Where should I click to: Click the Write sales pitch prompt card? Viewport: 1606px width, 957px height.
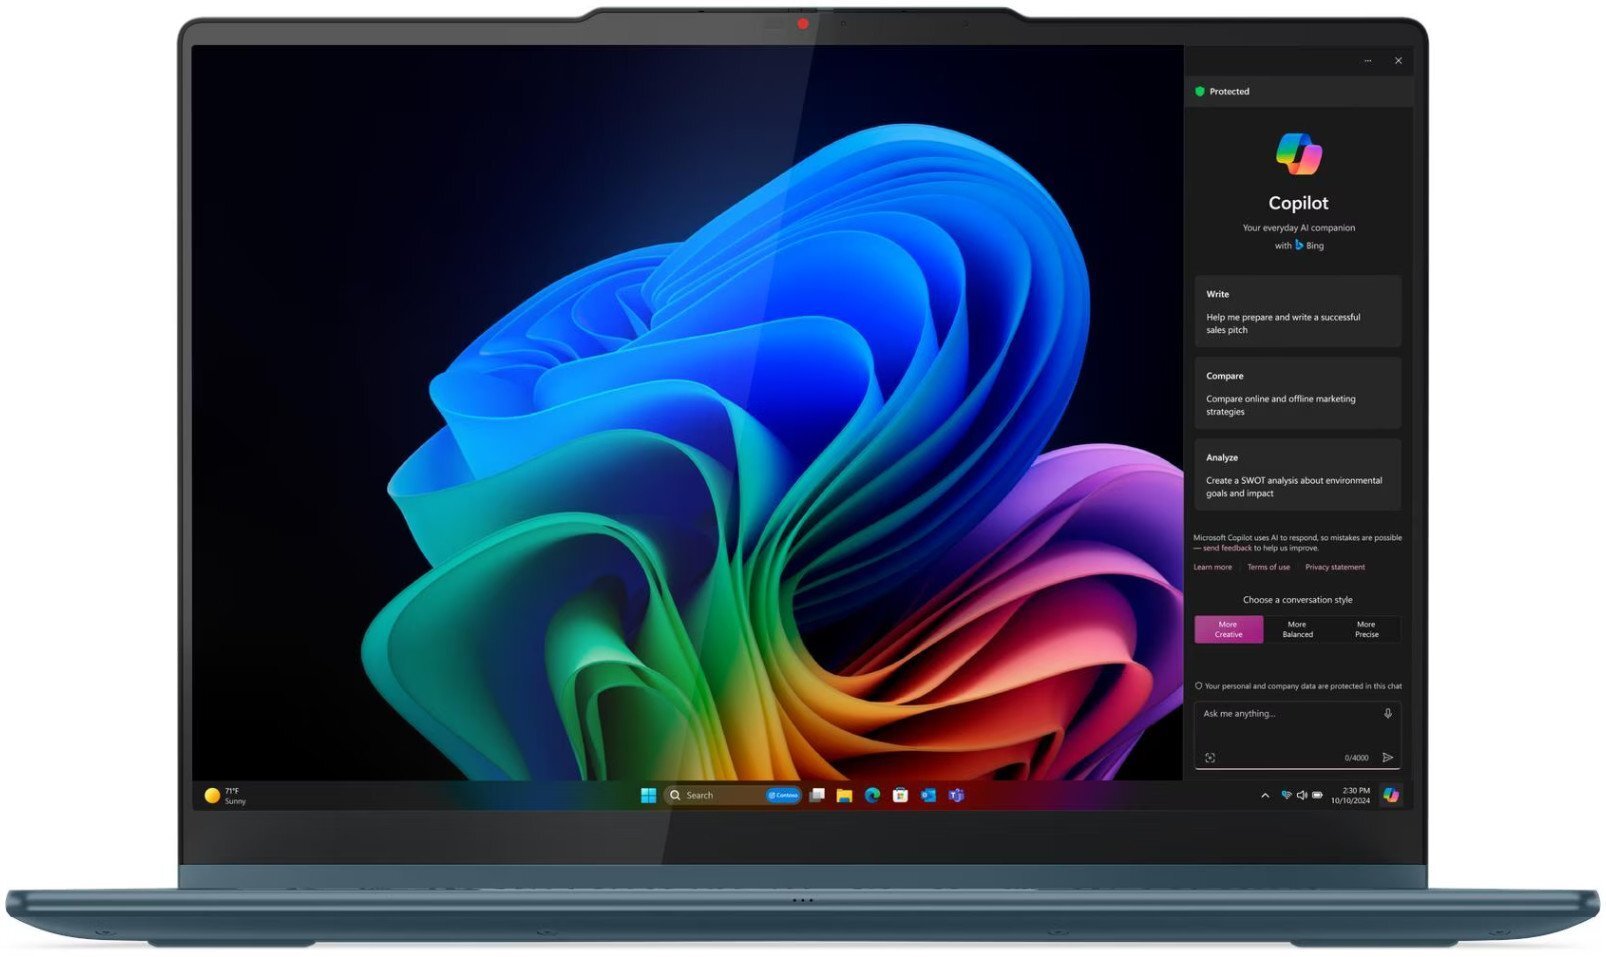point(1297,311)
